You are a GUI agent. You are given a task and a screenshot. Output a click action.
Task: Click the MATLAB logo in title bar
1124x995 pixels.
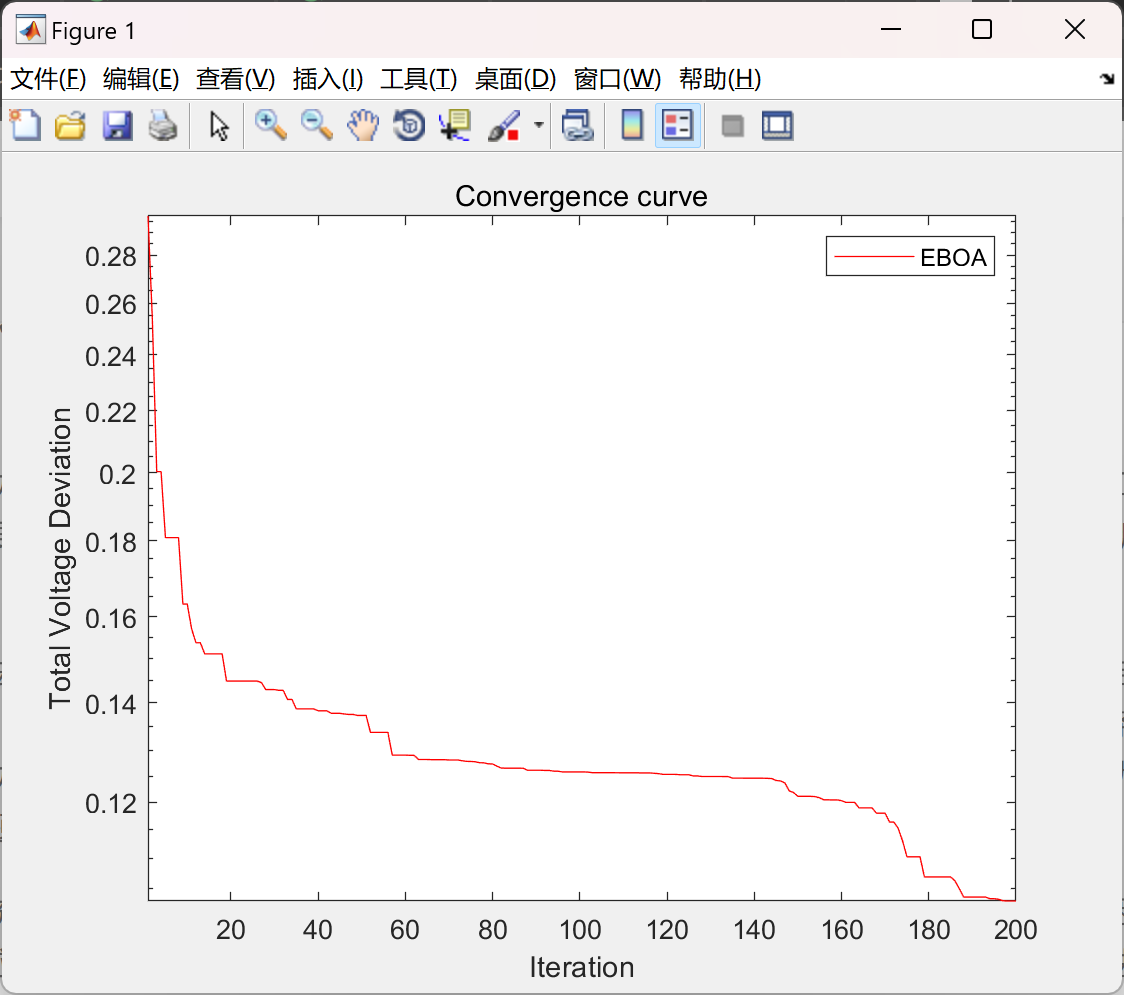pos(30,29)
